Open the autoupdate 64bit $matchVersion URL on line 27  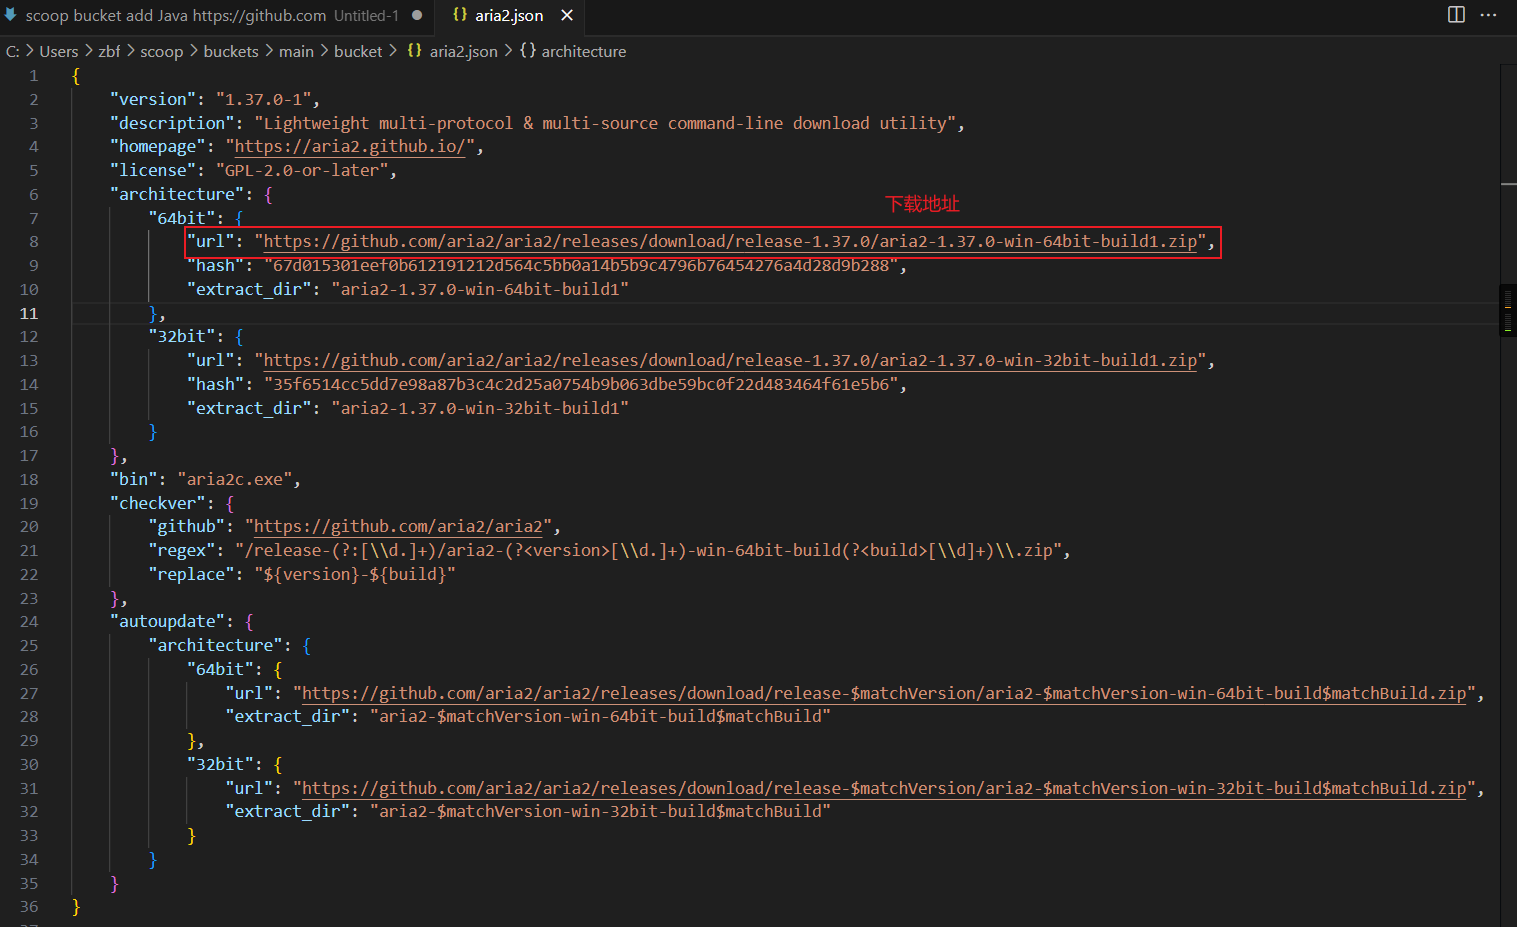coord(884,693)
